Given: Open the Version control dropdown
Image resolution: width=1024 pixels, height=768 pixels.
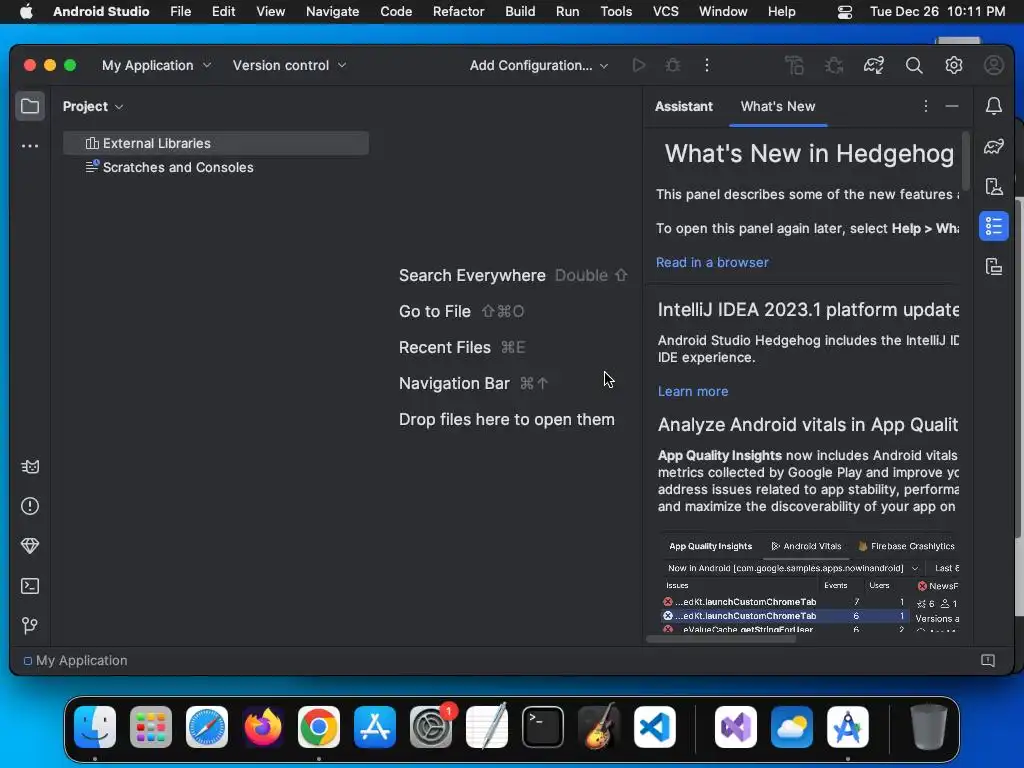Looking at the screenshot, I should (x=289, y=65).
